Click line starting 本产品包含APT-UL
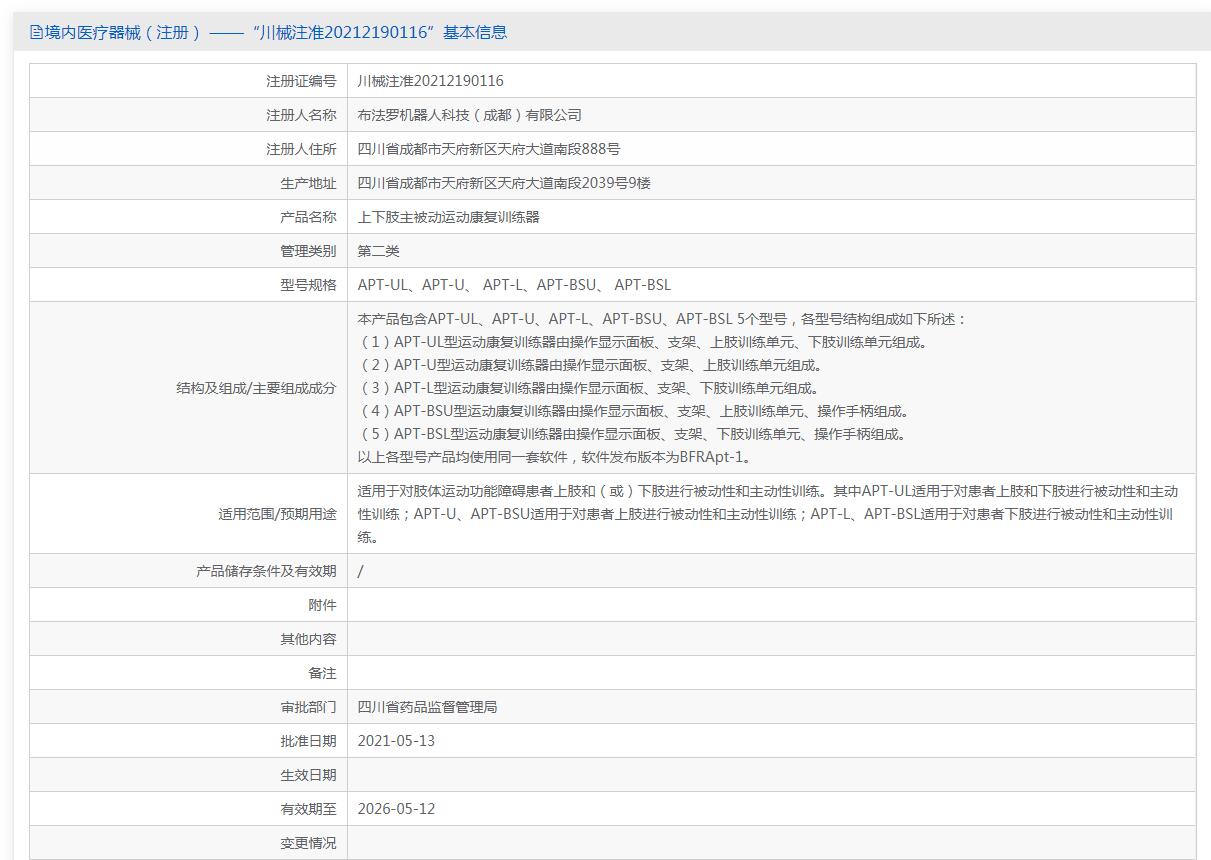1211x860 pixels. pyautogui.click(x=662, y=320)
